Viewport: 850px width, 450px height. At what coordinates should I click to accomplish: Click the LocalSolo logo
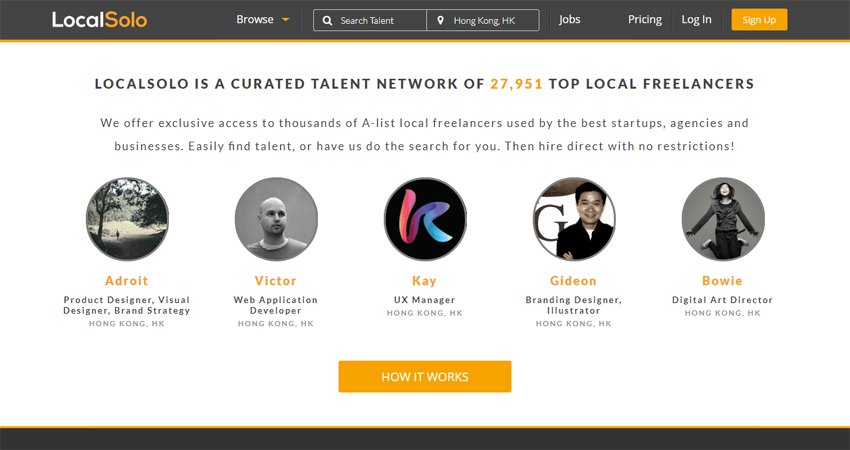[100, 19]
